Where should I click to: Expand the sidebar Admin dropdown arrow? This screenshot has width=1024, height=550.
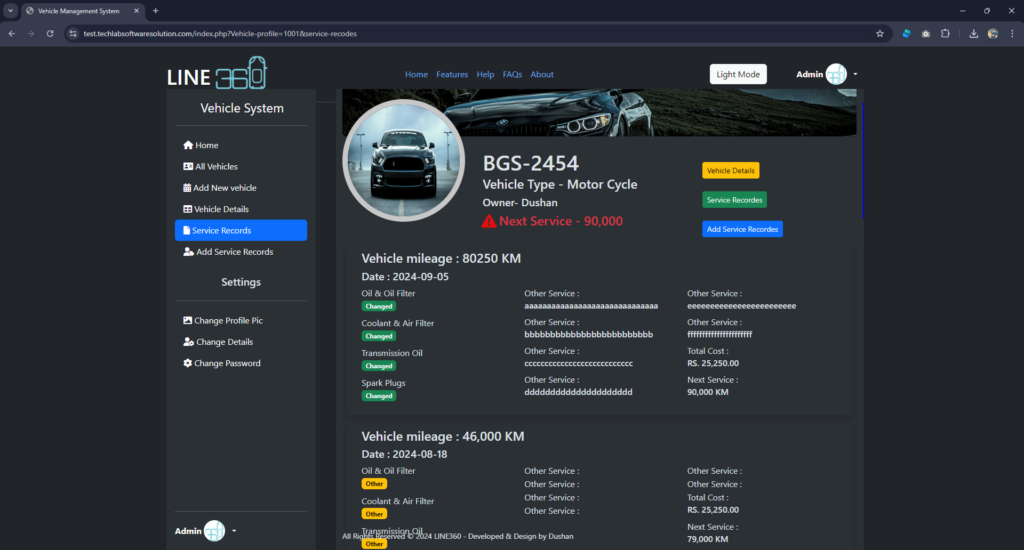tap(234, 531)
